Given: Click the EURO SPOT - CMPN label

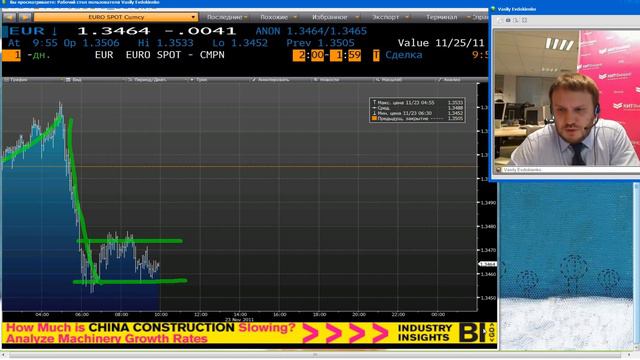Looking at the screenshot, I should coord(175,55).
